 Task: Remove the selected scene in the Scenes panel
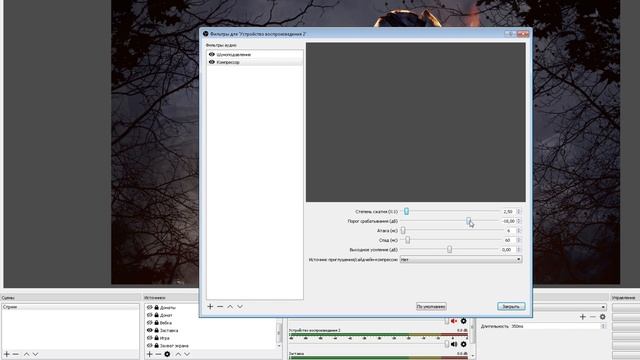pos(16,354)
